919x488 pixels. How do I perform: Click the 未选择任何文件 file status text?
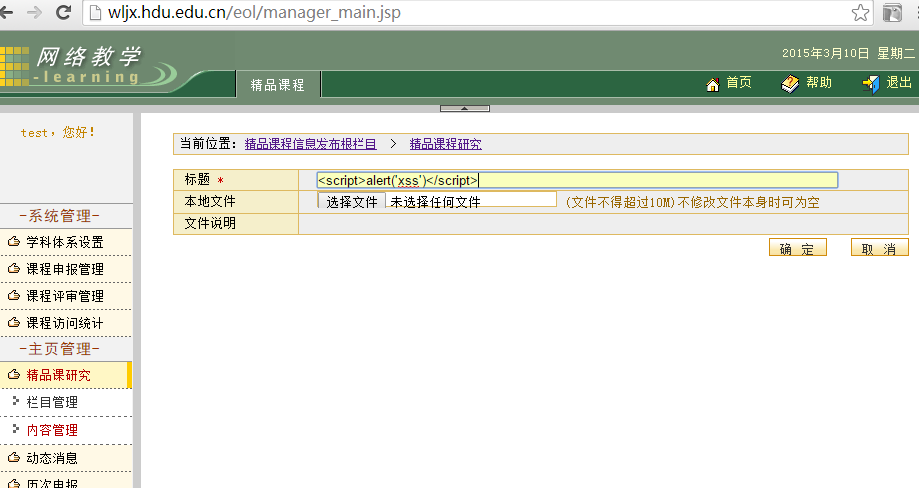[435, 202]
